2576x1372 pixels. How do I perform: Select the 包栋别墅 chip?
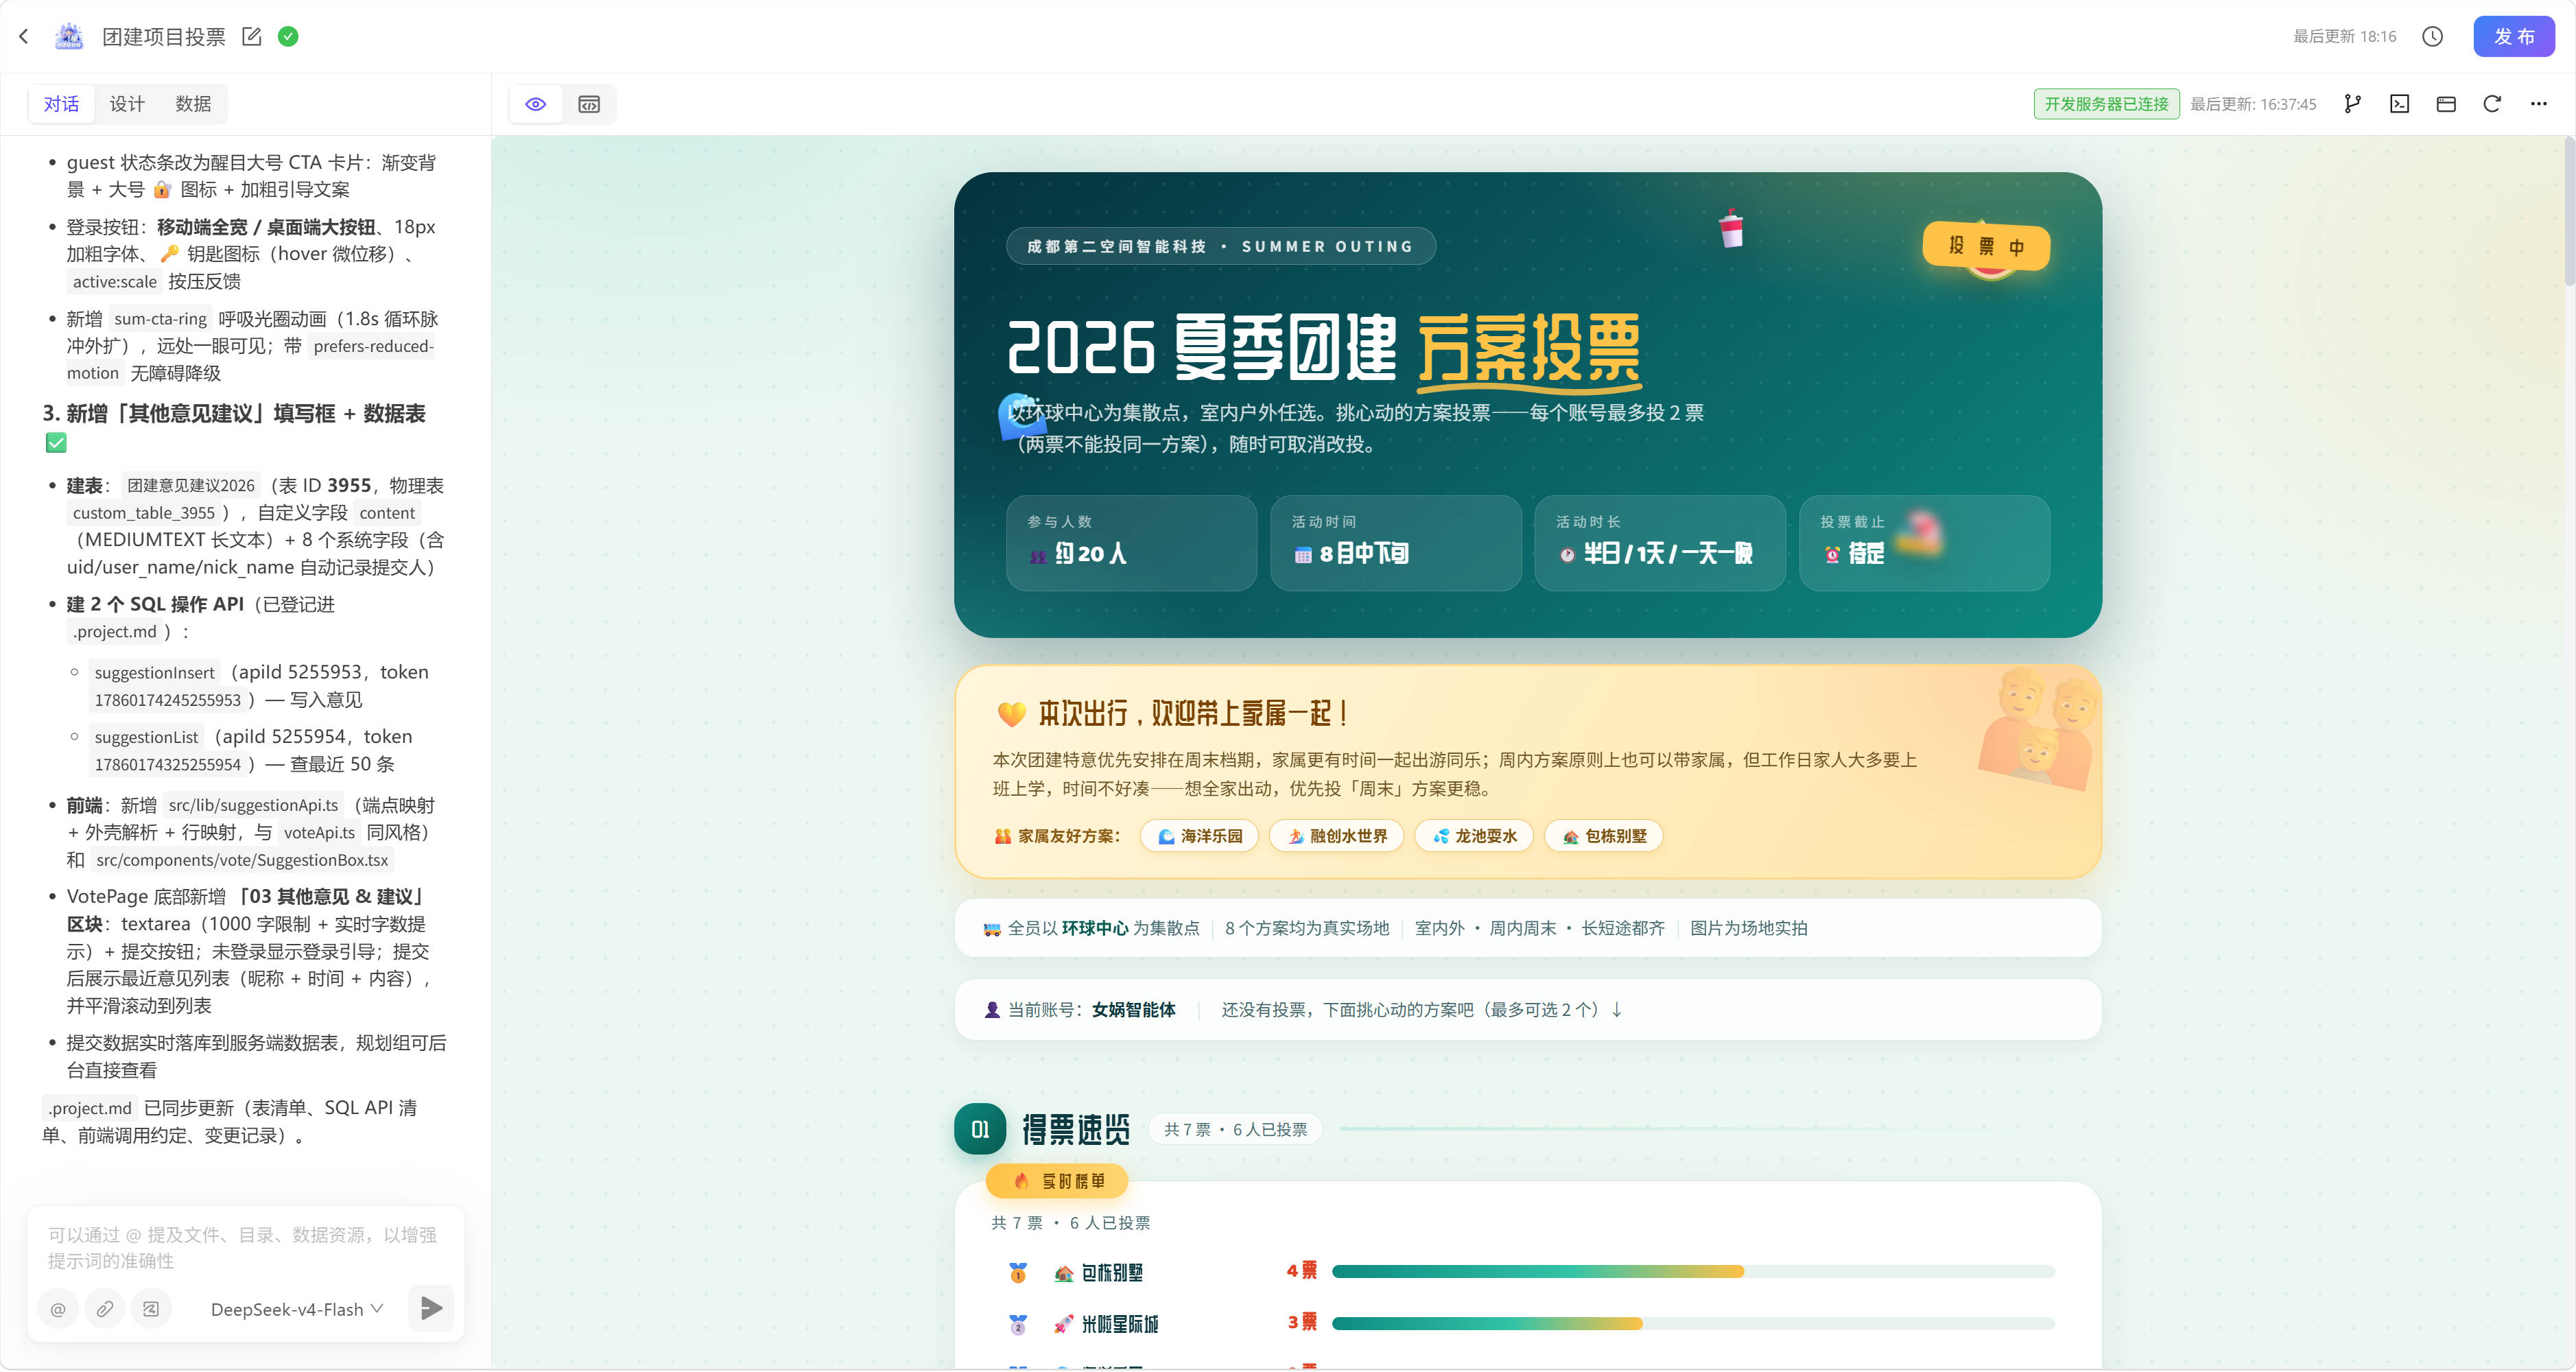coord(1604,836)
